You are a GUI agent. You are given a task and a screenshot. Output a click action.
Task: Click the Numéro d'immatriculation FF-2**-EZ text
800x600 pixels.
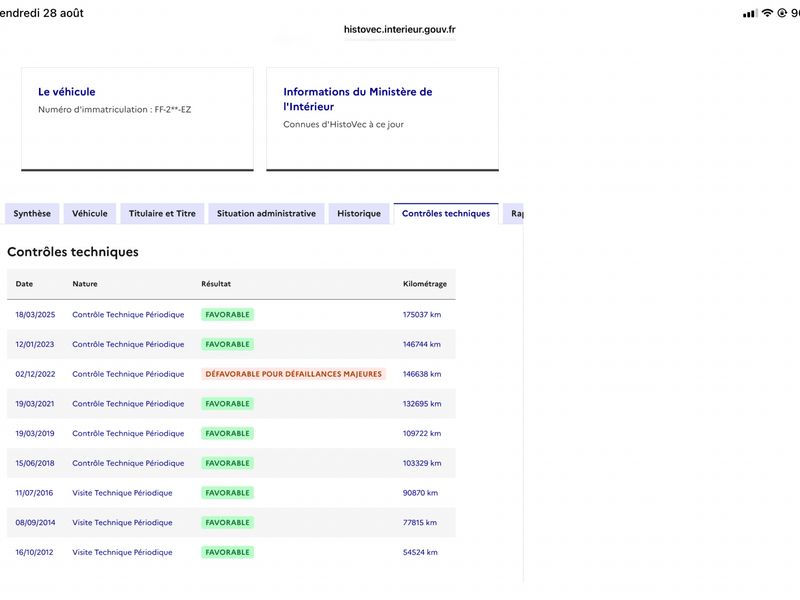115,109
